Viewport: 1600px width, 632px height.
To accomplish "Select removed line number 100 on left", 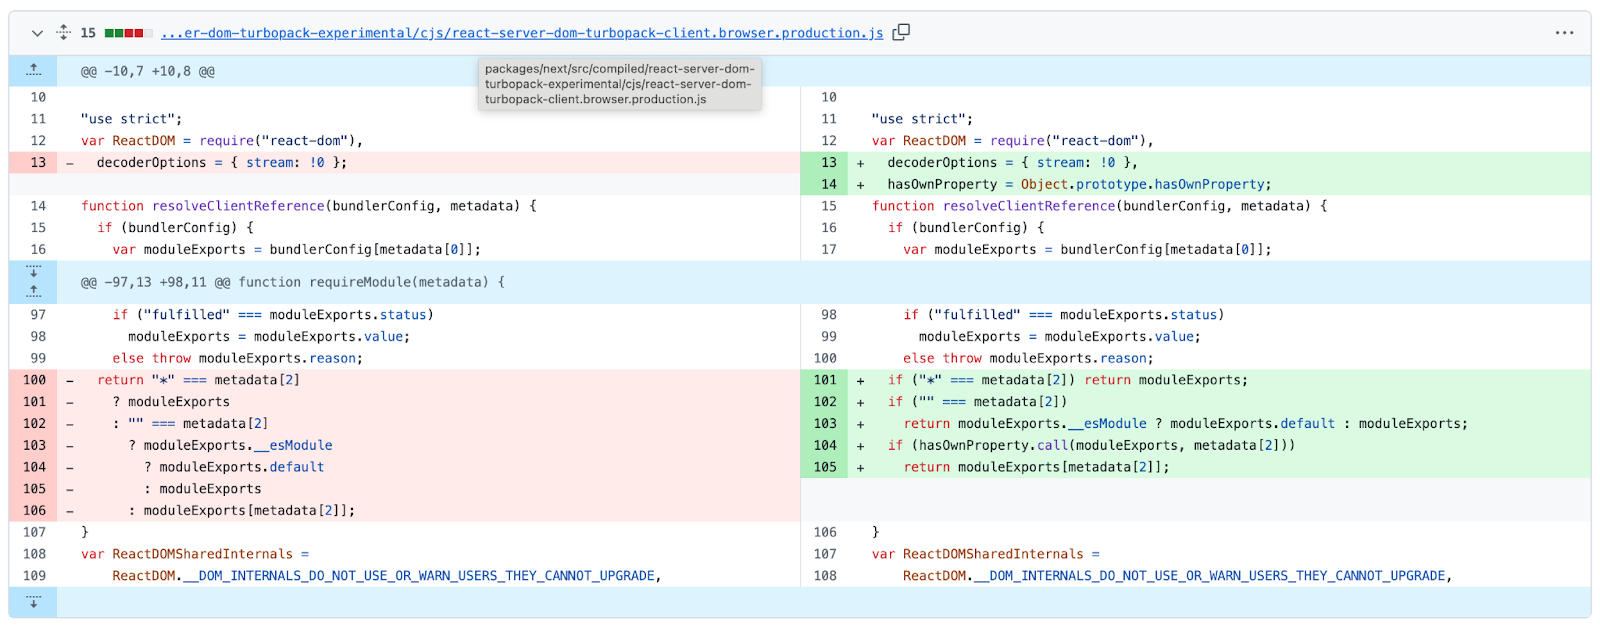I will click(x=33, y=380).
